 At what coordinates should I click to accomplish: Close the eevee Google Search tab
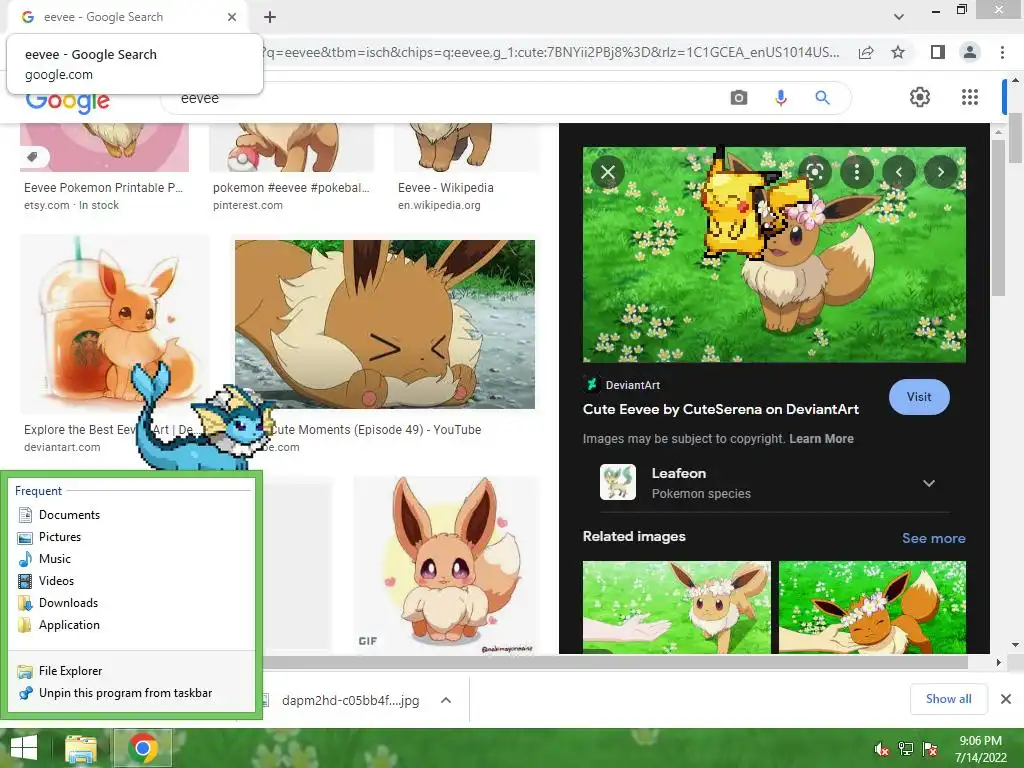click(232, 17)
